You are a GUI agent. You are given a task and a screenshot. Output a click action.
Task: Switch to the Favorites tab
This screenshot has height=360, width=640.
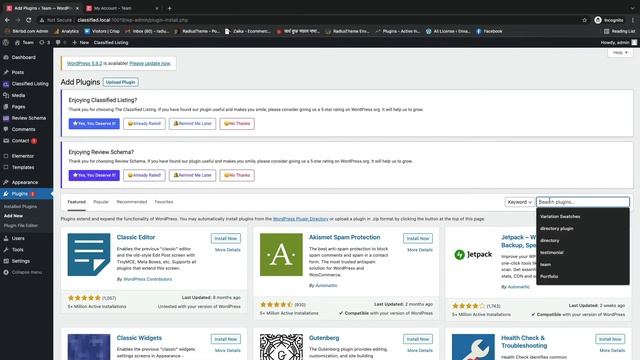pos(164,202)
